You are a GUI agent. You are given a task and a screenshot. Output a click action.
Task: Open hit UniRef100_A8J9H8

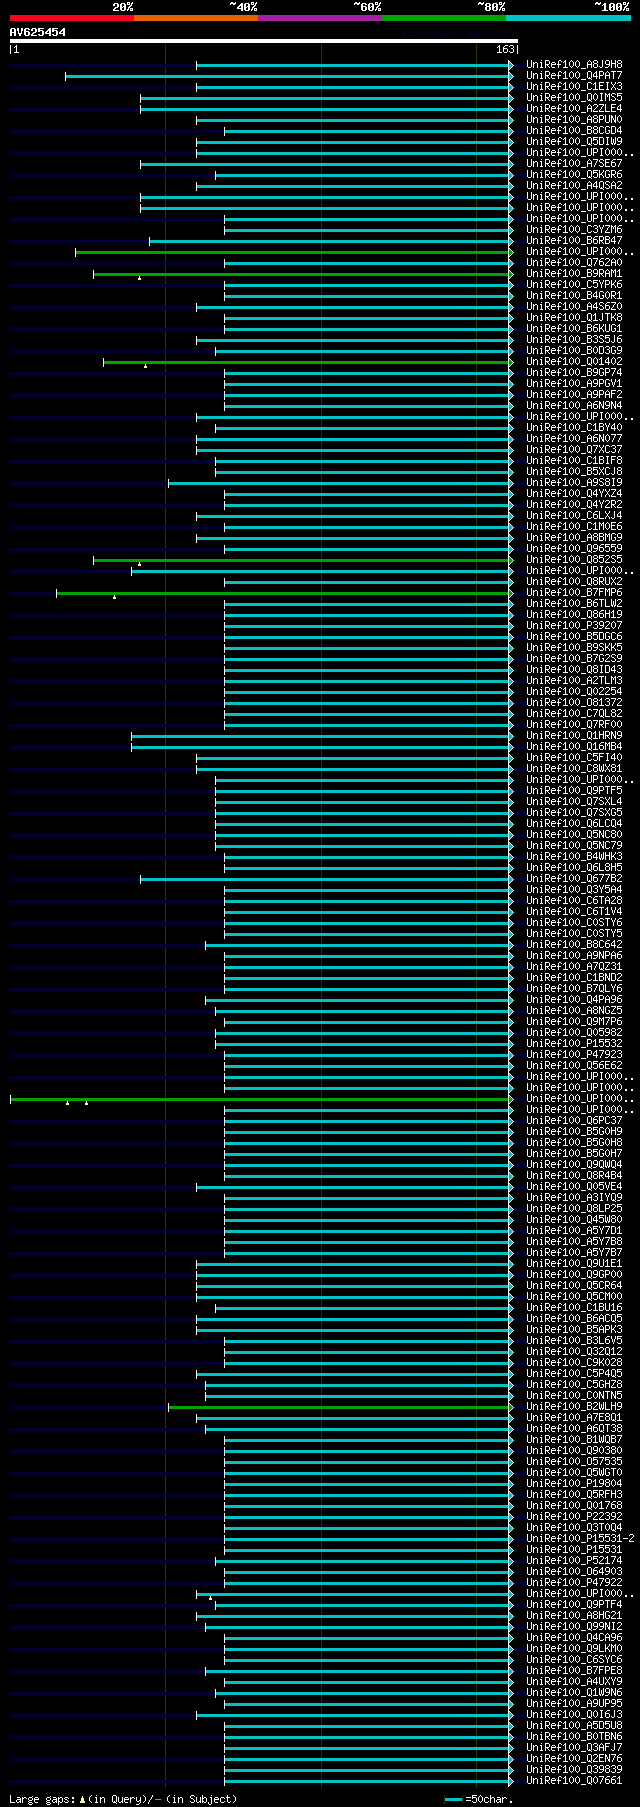click(x=574, y=65)
